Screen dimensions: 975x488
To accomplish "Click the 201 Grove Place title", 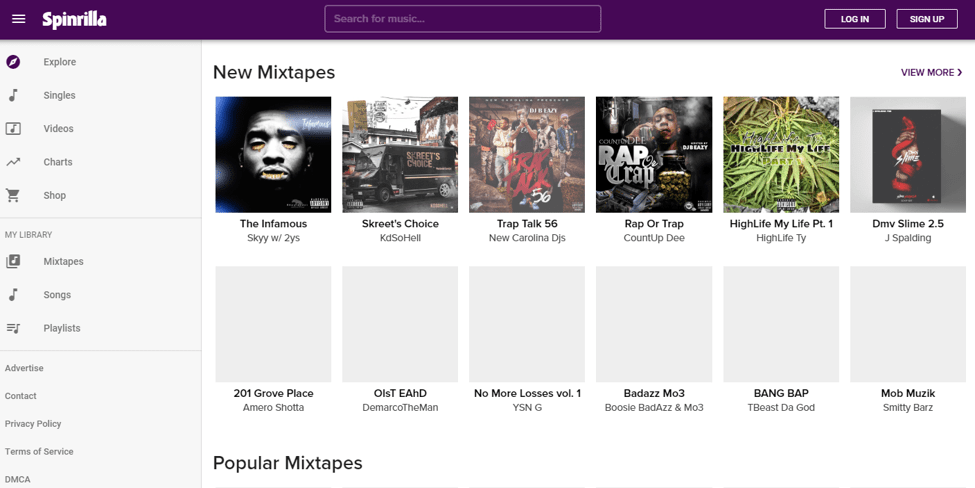I will 274,394.
